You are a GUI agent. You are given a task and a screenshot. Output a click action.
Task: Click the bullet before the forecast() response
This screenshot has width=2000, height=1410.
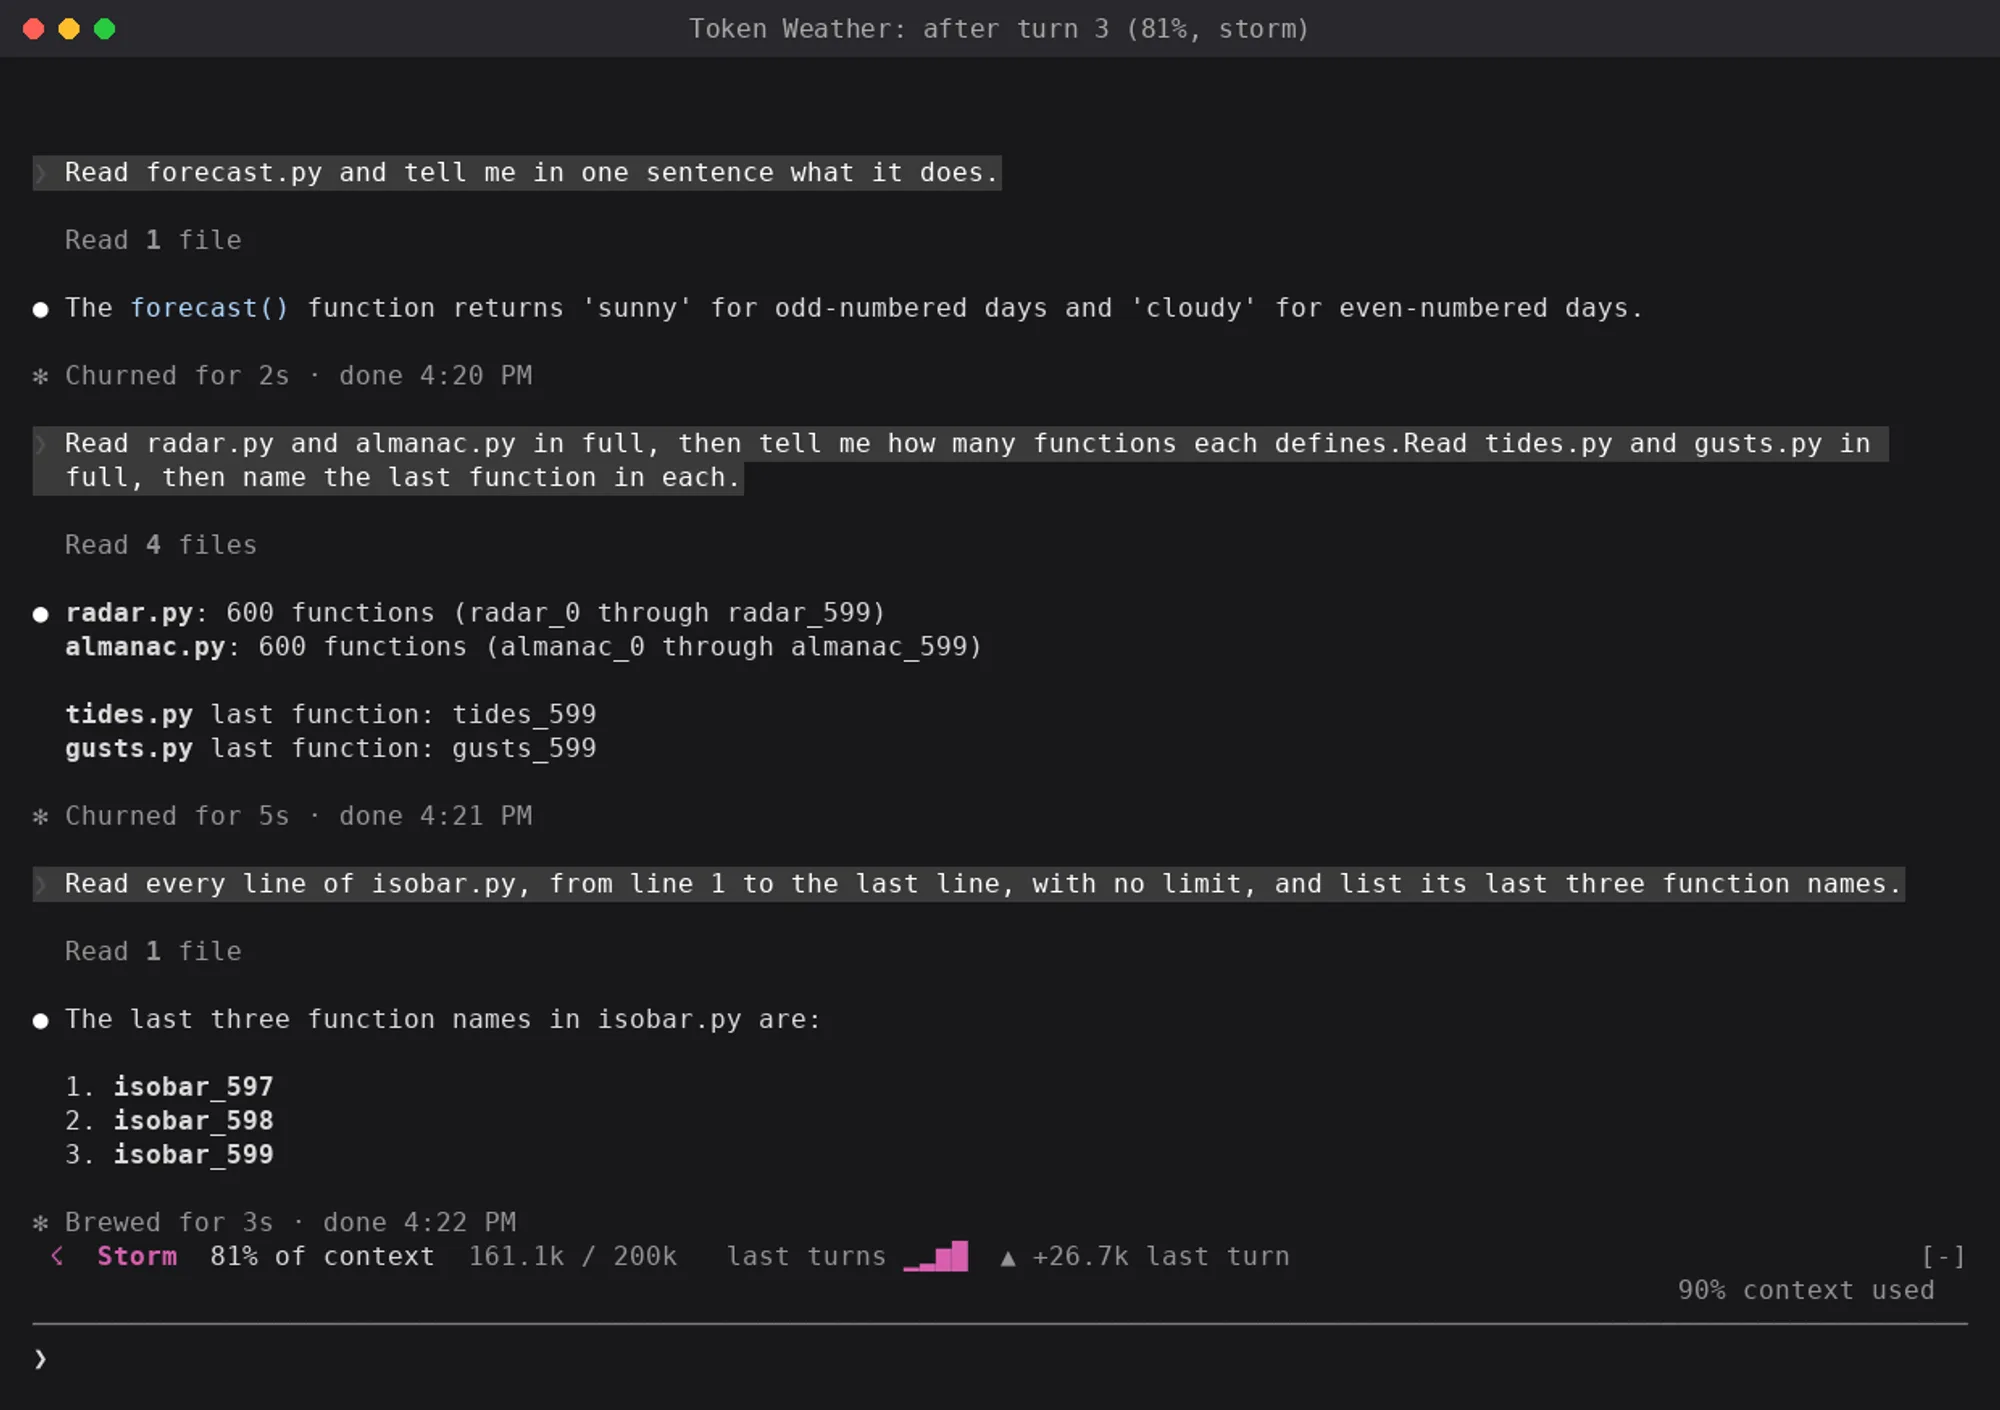coord(40,309)
